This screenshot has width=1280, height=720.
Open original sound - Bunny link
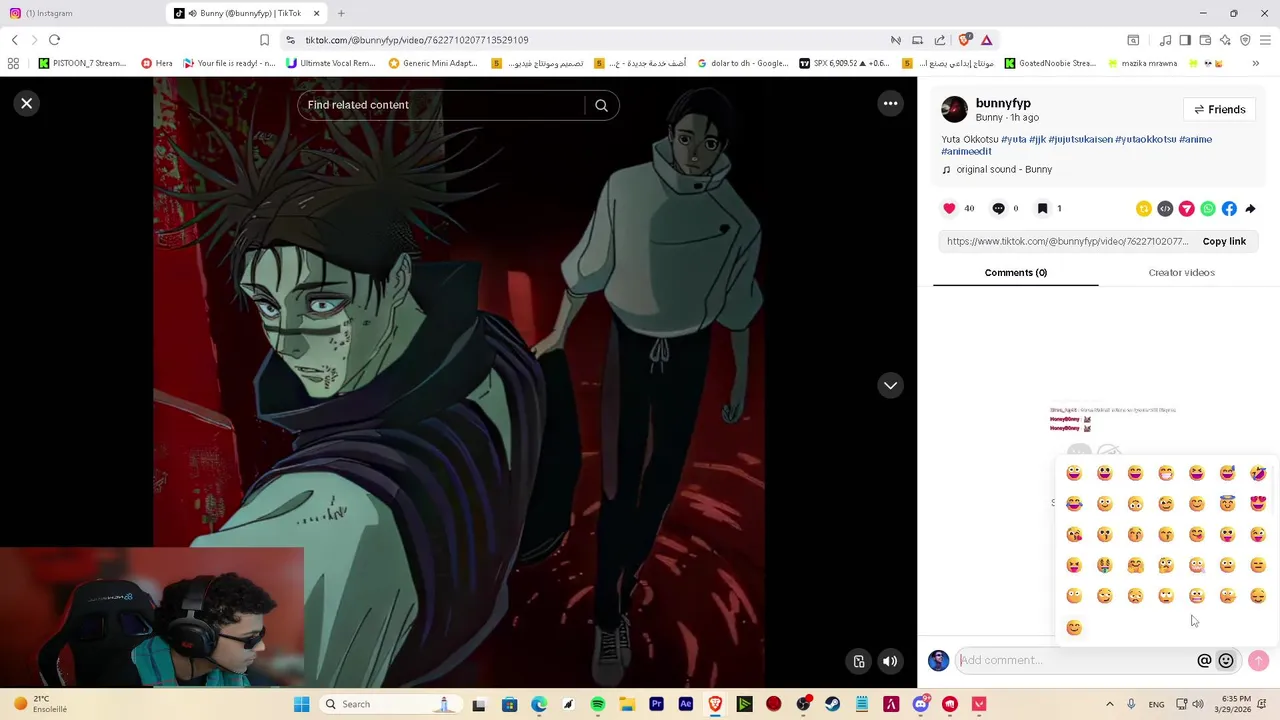pyautogui.click(x=1004, y=170)
